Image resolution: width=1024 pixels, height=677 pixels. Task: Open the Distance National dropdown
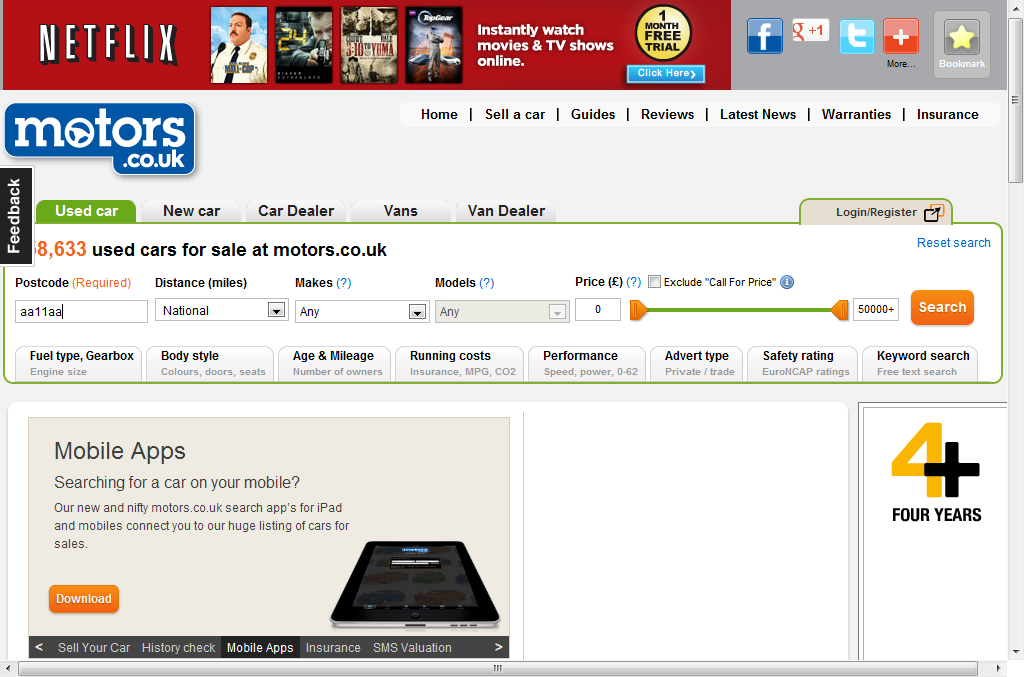pyautogui.click(x=221, y=310)
